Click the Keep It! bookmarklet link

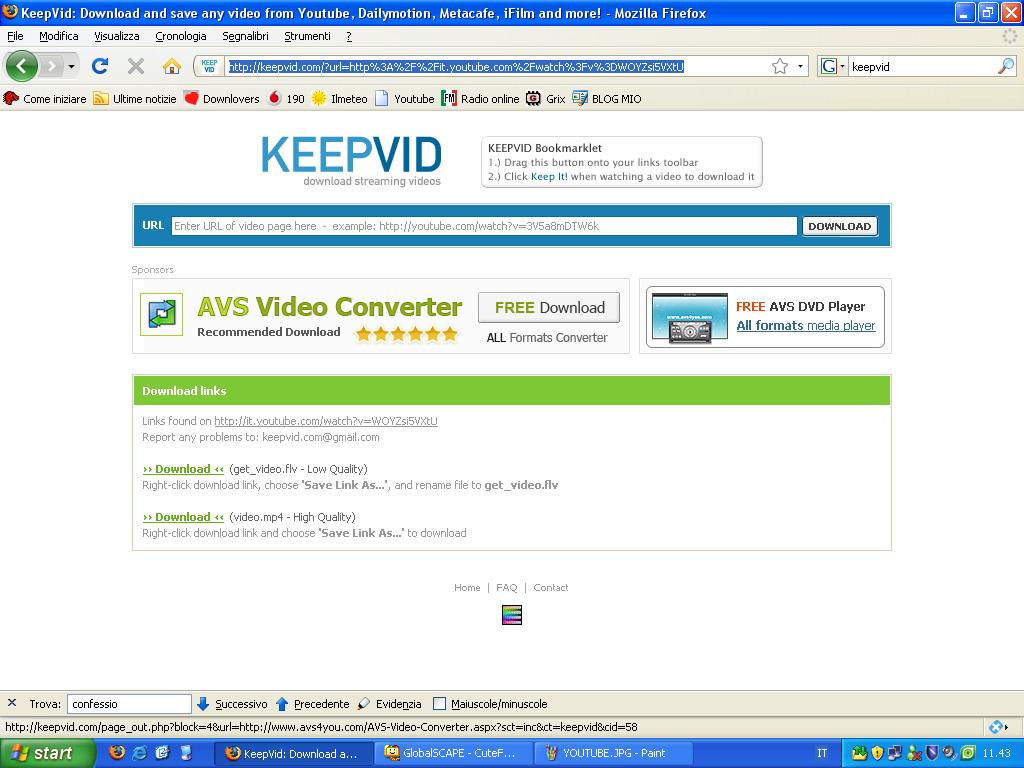(549, 176)
